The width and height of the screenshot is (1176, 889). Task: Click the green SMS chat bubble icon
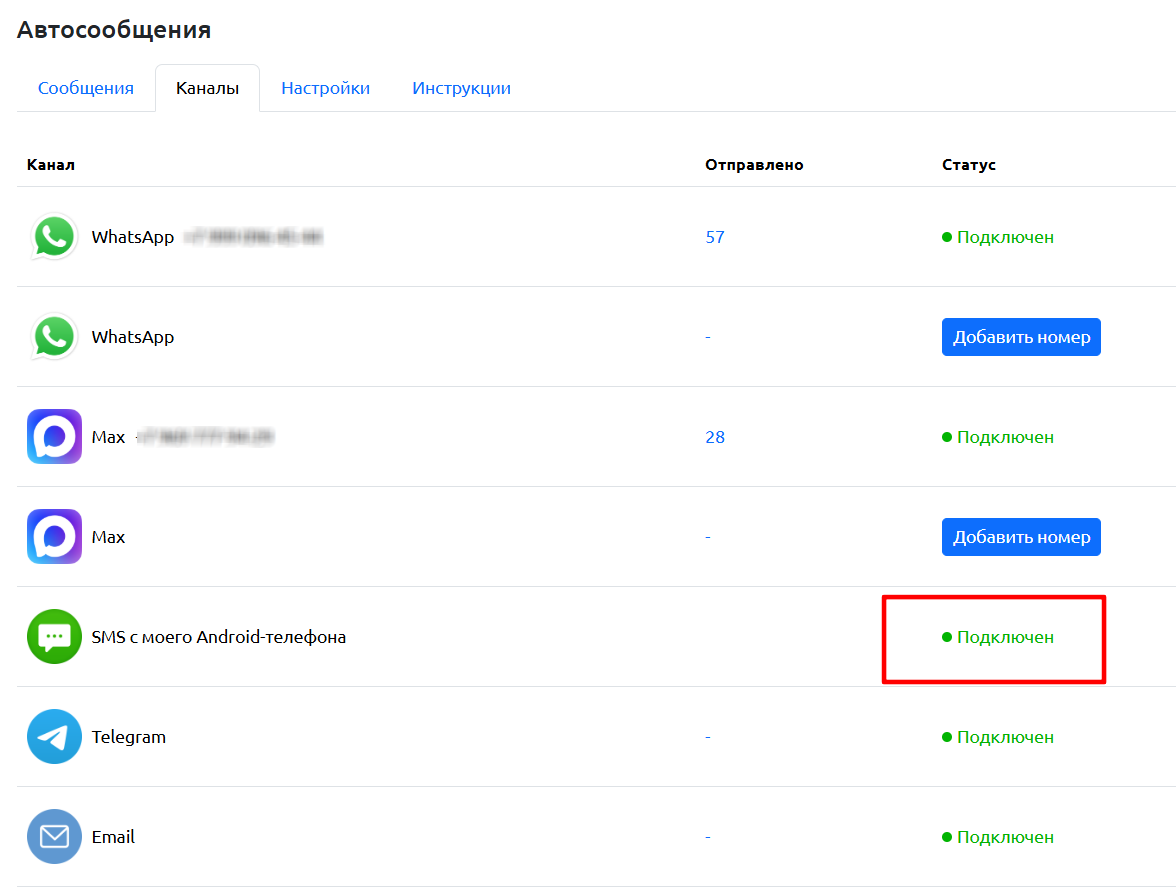tap(54, 636)
